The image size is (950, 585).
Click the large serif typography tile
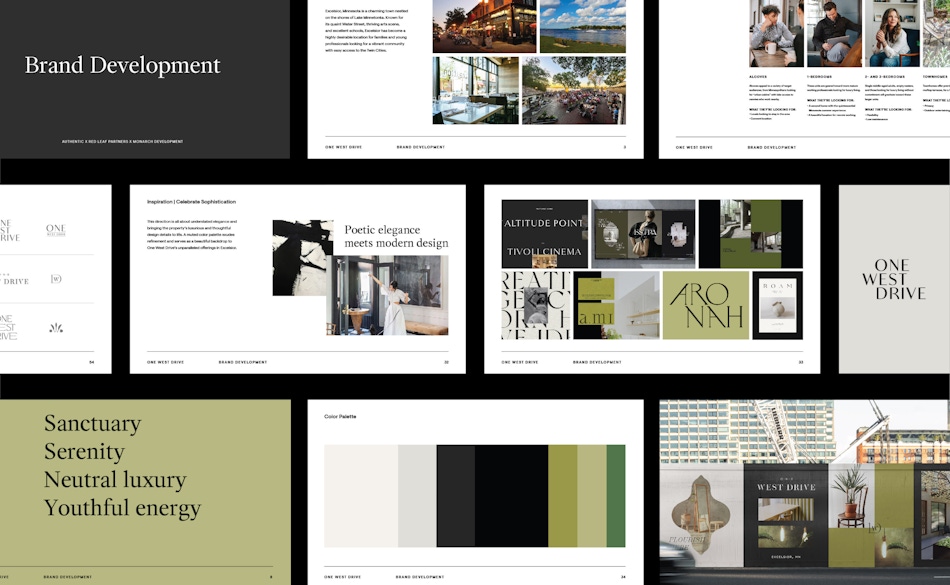(536, 305)
